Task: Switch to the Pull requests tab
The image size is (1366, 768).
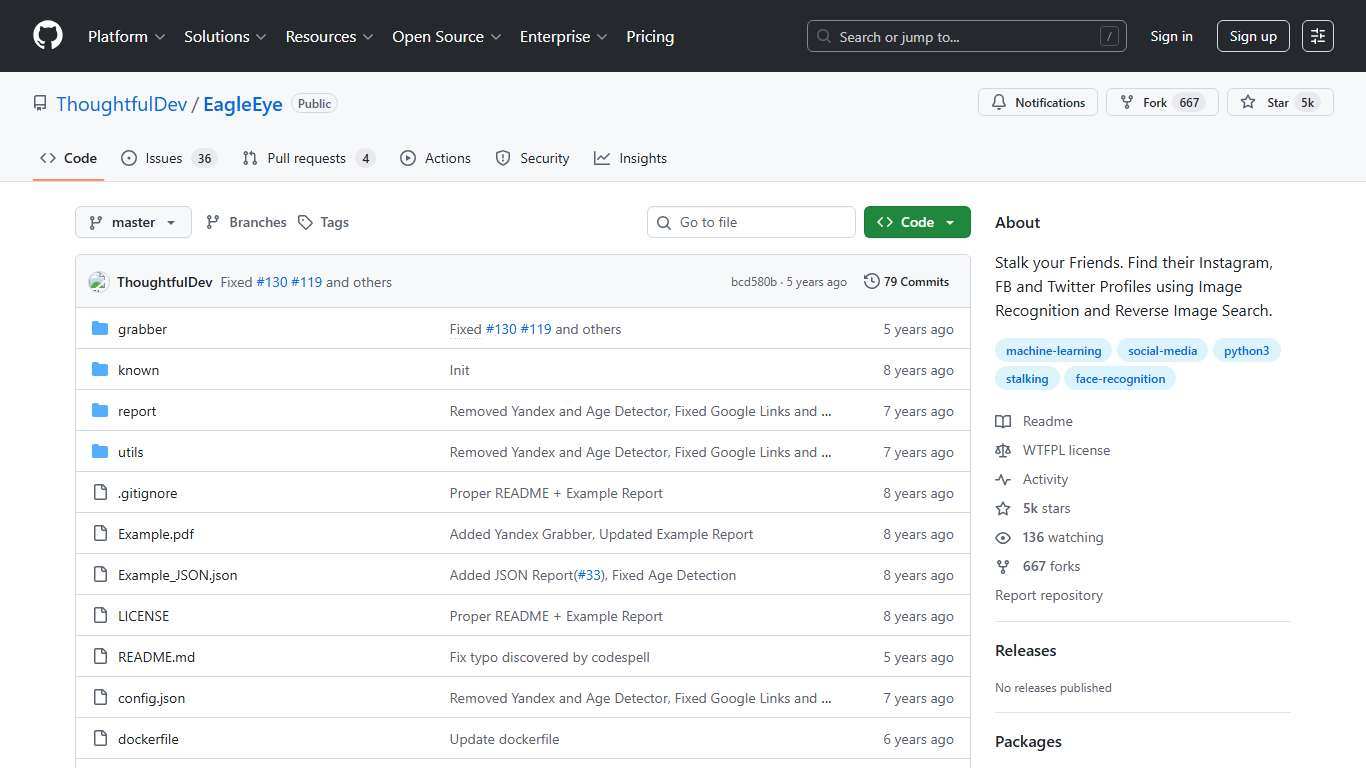Action: pos(308,158)
